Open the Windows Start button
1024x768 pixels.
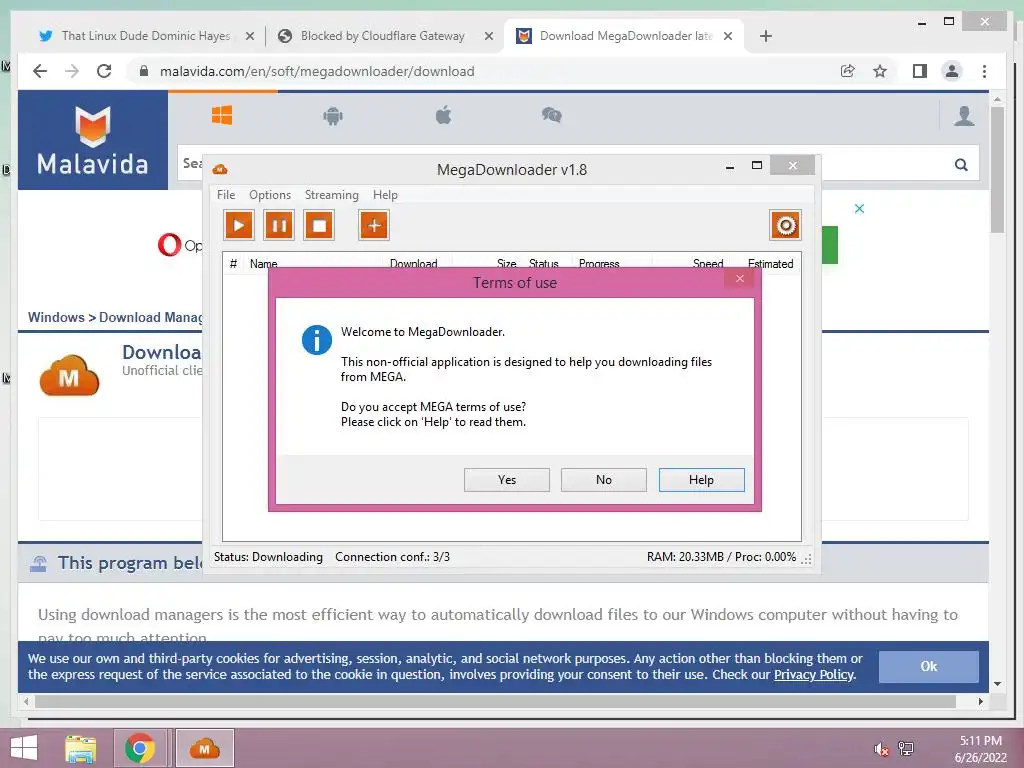[x=24, y=748]
